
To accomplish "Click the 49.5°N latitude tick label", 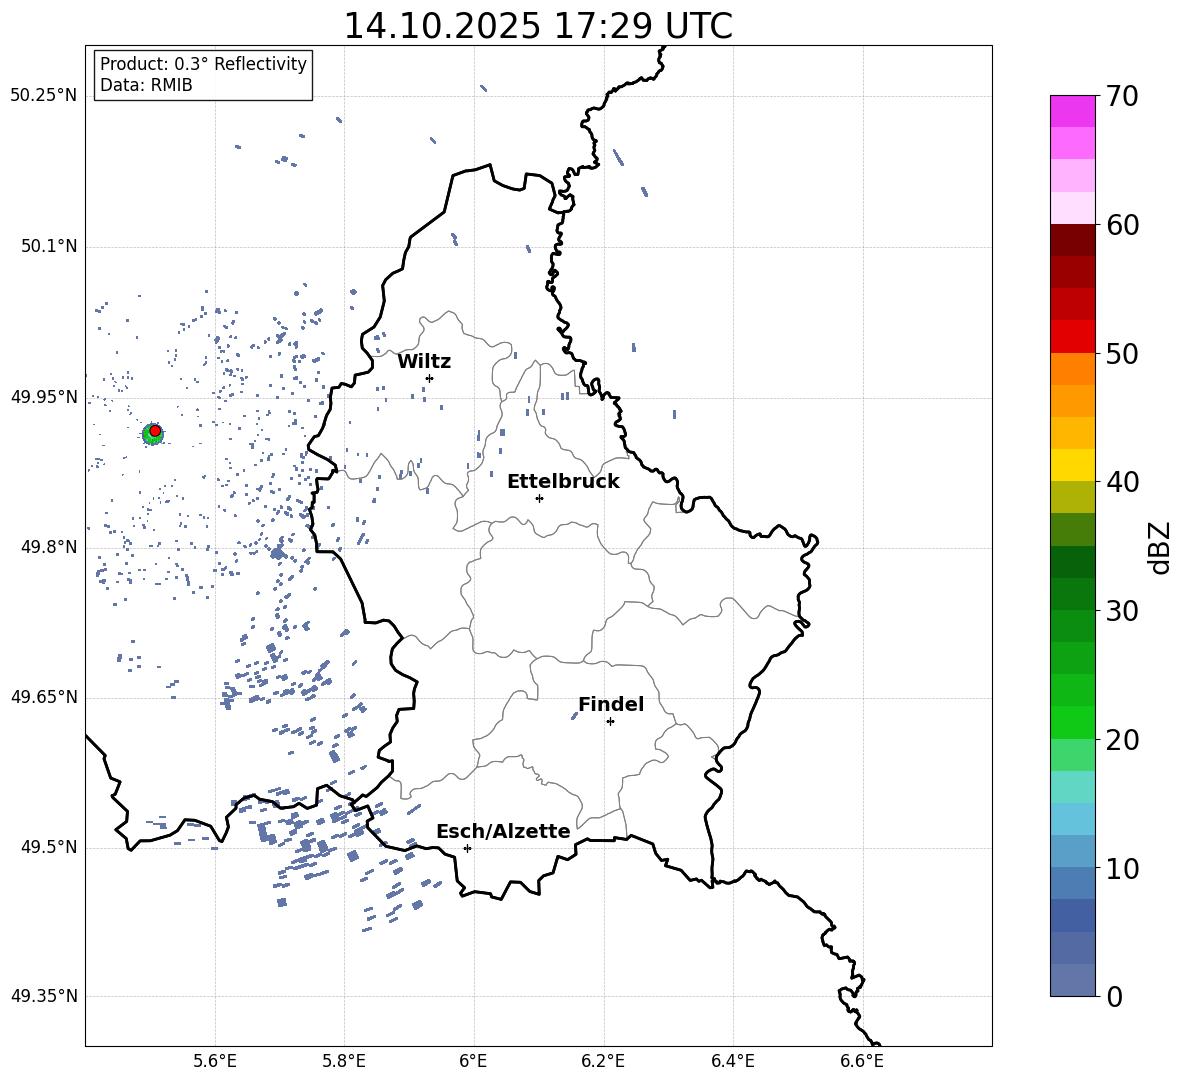I will click(48, 847).
